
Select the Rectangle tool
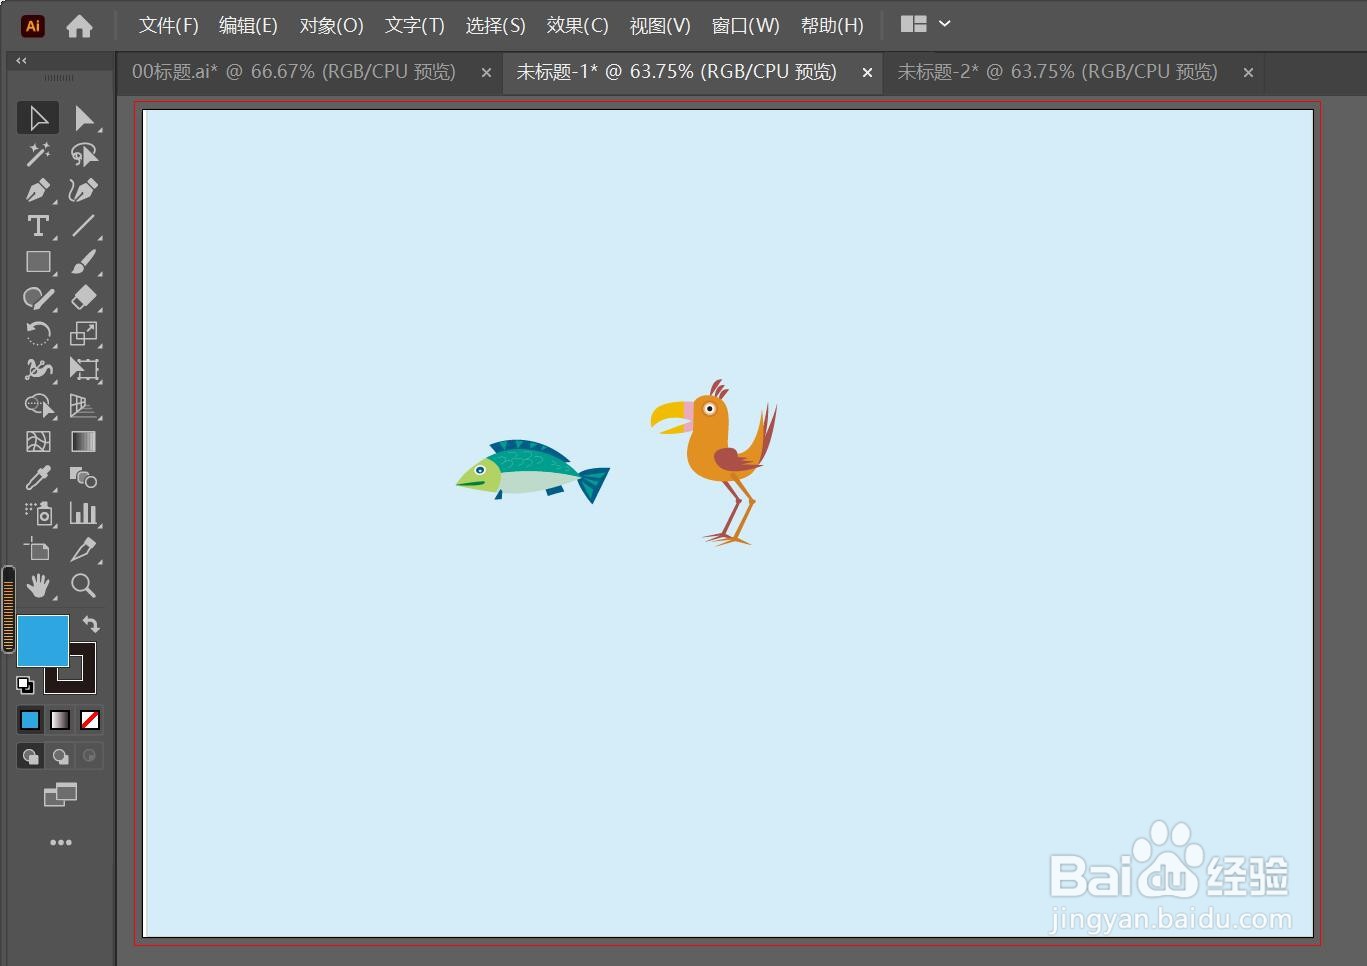point(38,262)
